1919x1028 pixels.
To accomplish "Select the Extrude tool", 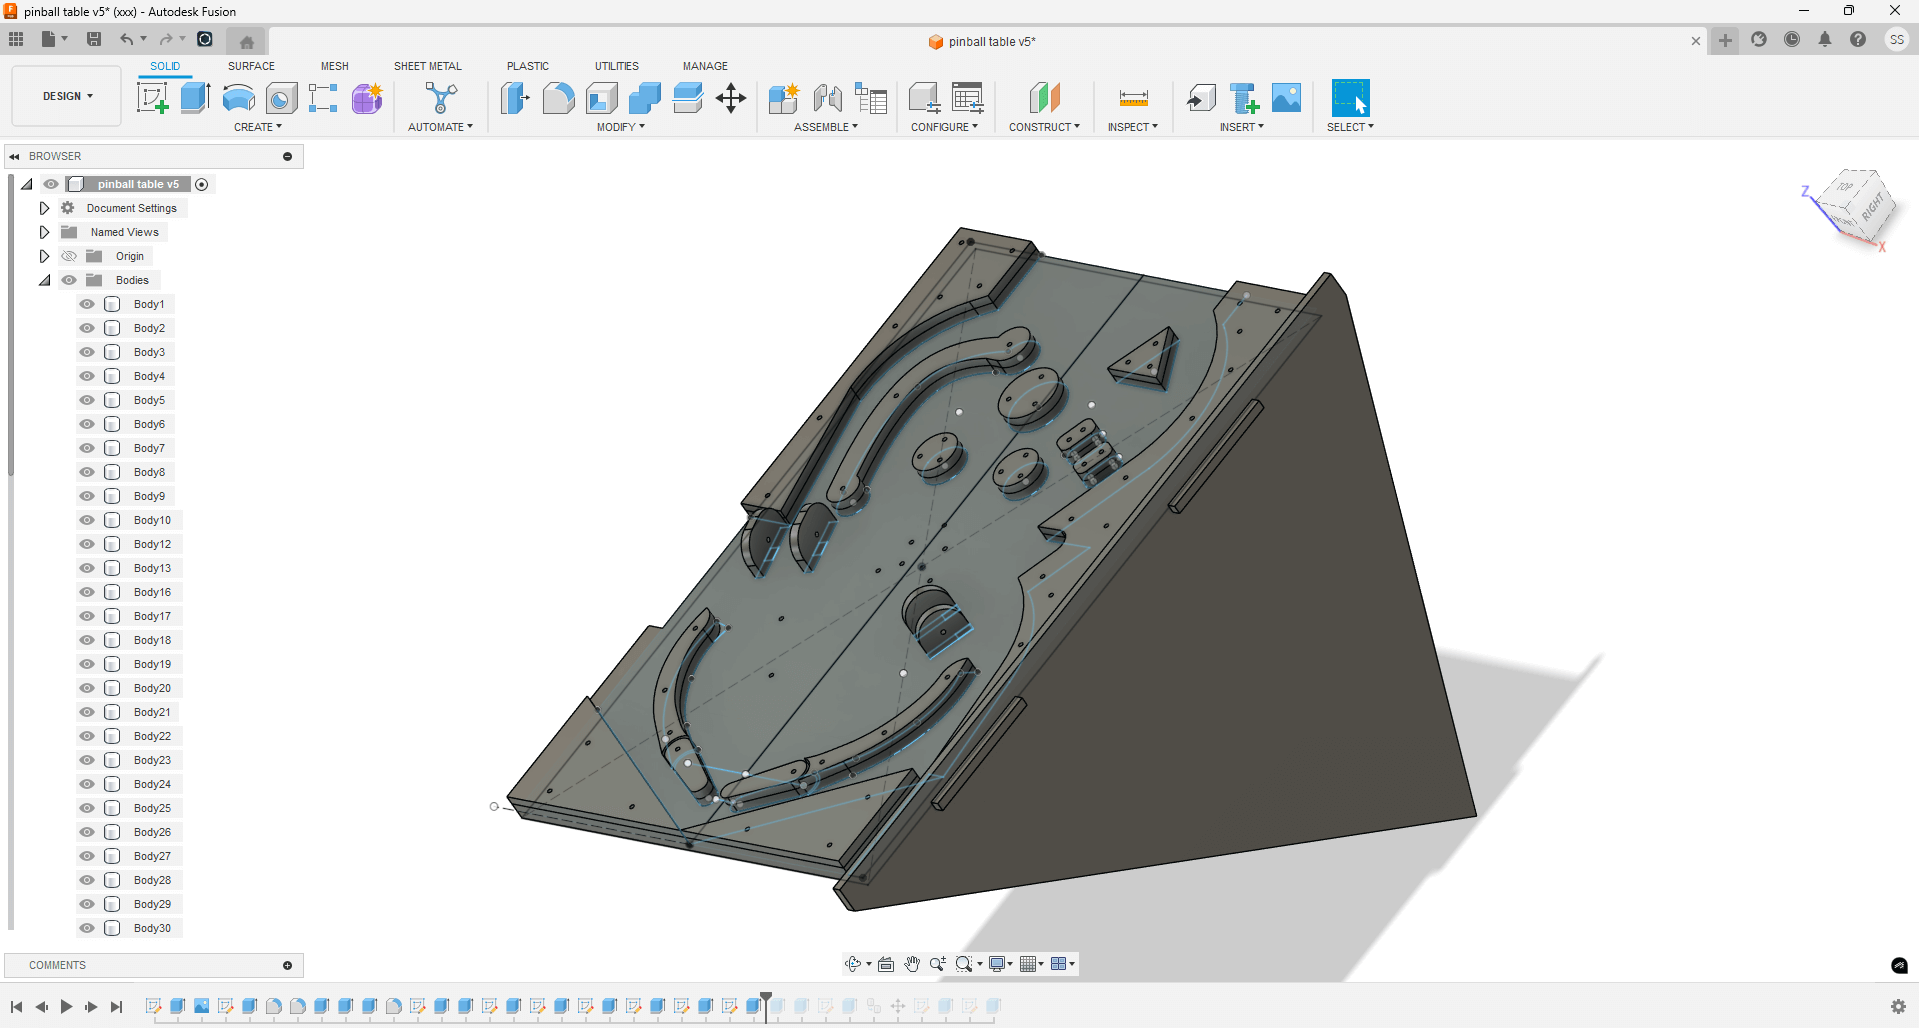I will click(x=195, y=98).
